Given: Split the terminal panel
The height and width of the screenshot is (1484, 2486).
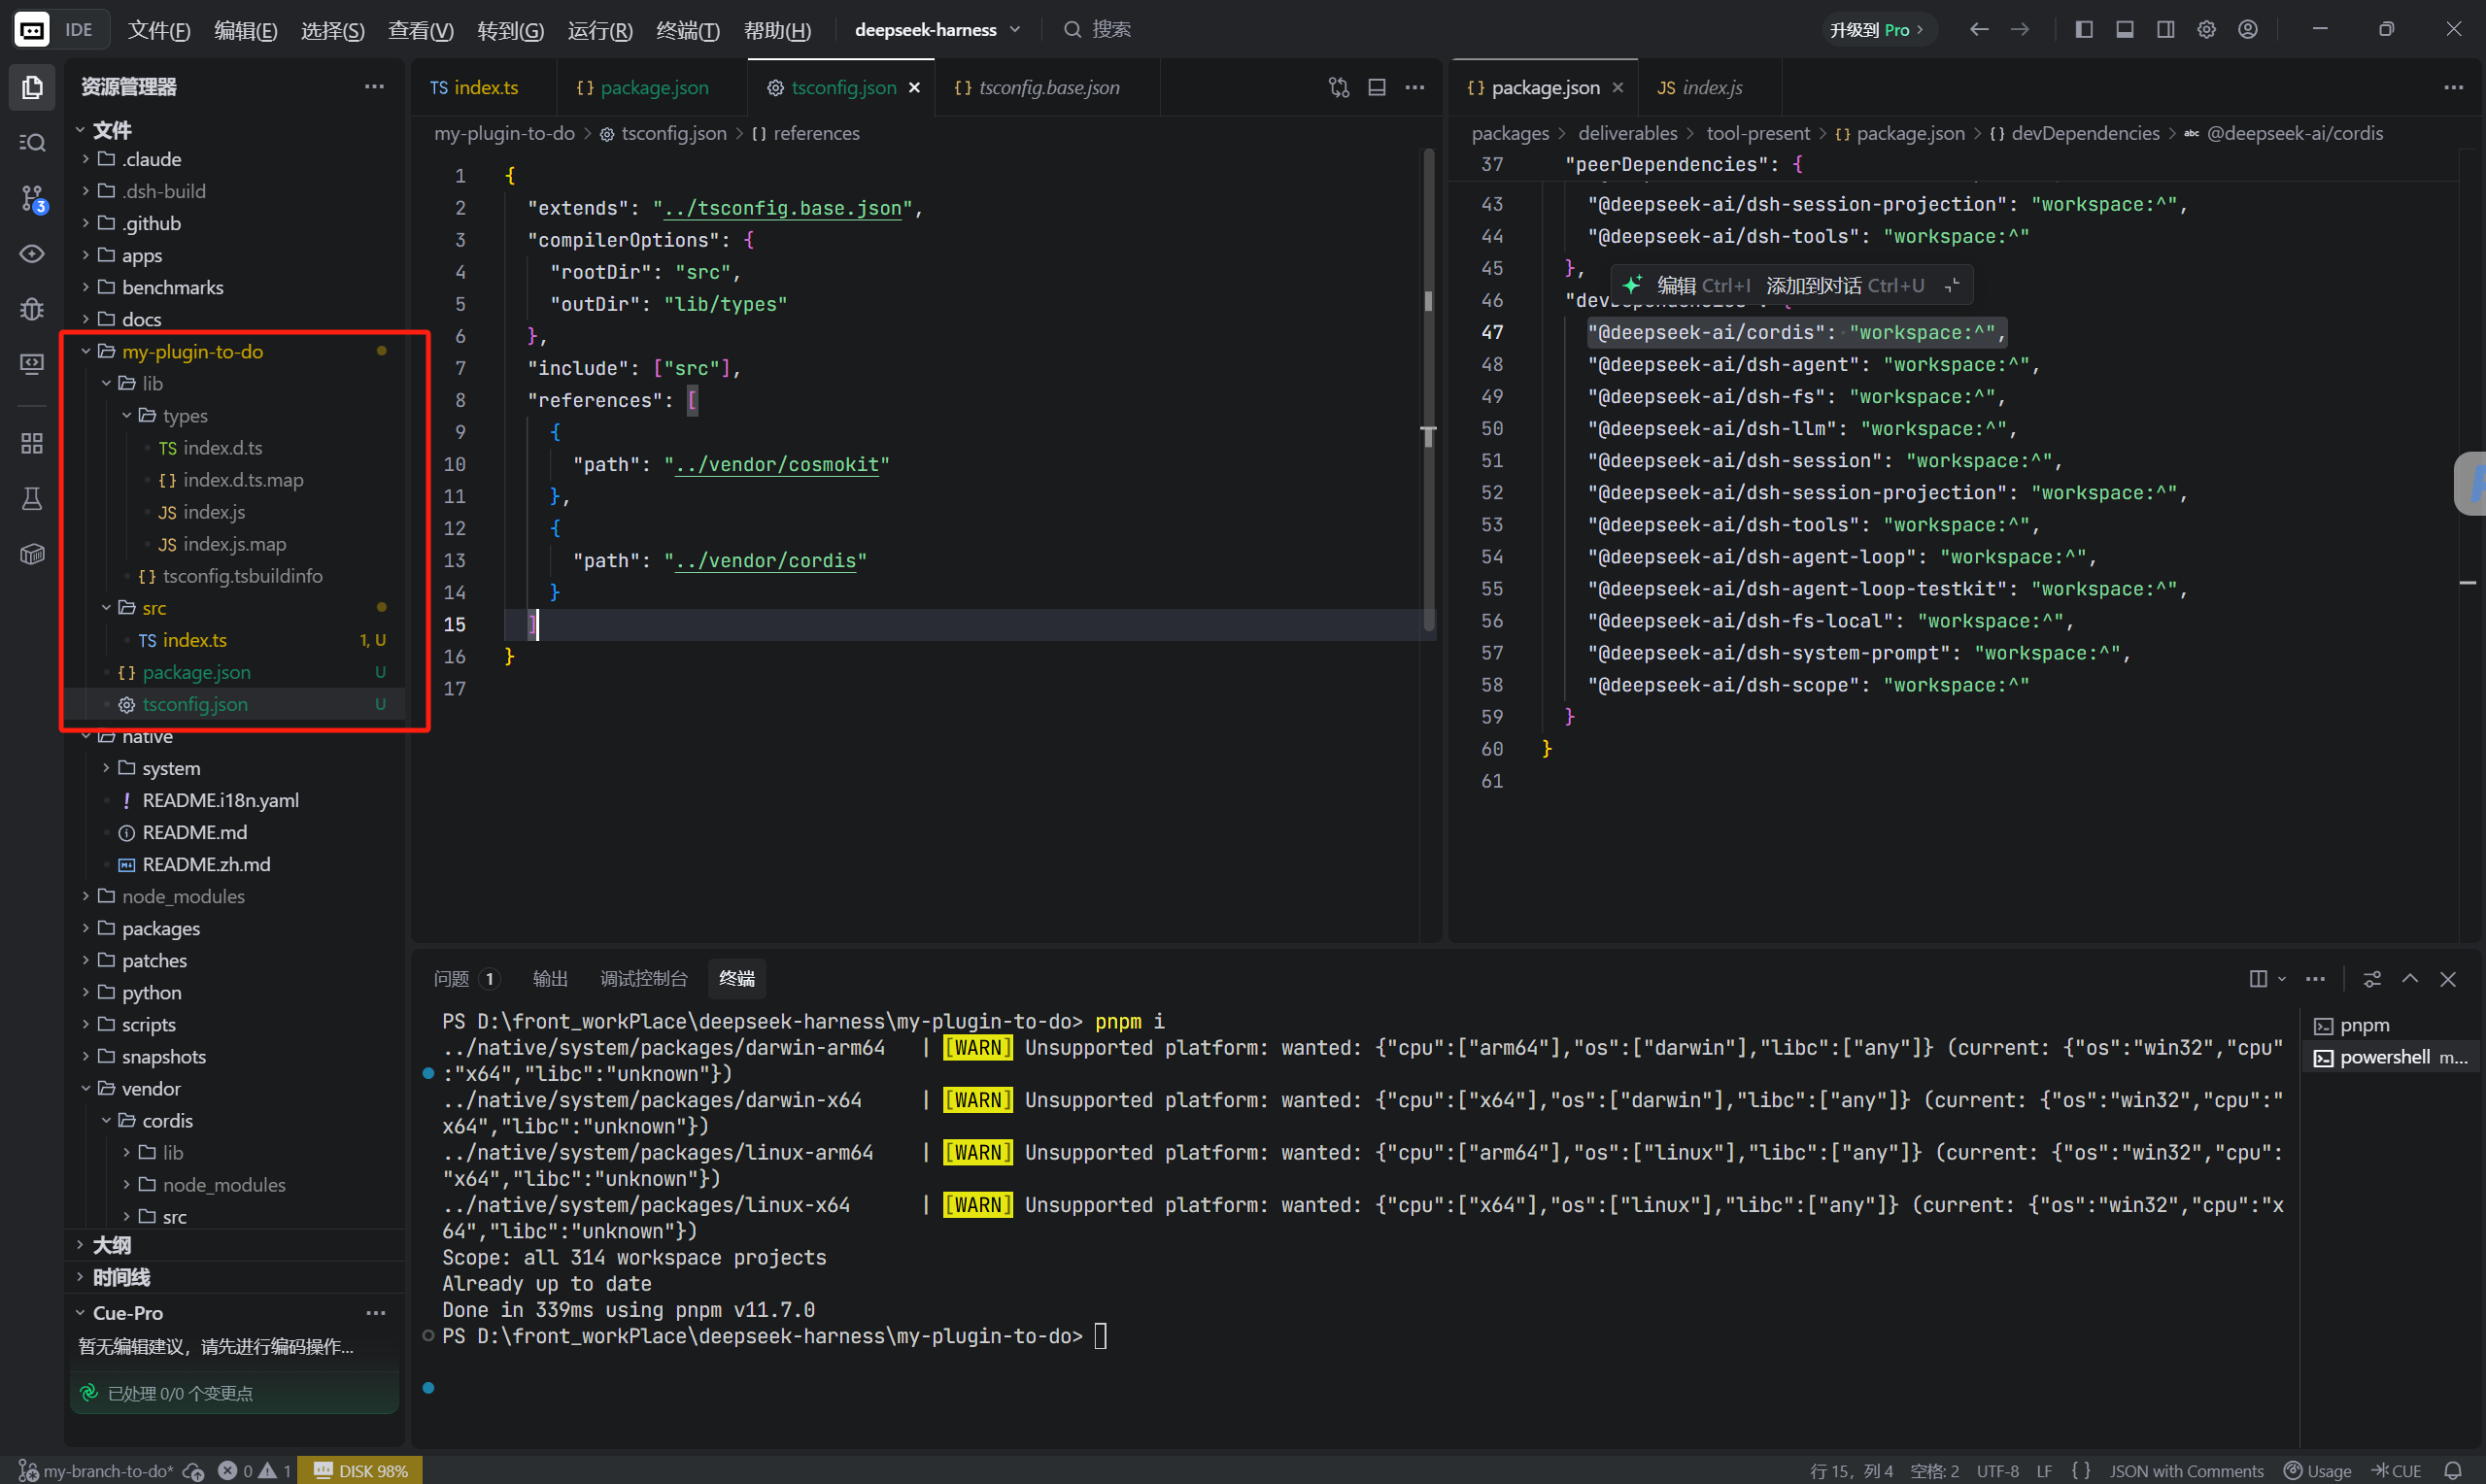Looking at the screenshot, I should (x=2258, y=979).
